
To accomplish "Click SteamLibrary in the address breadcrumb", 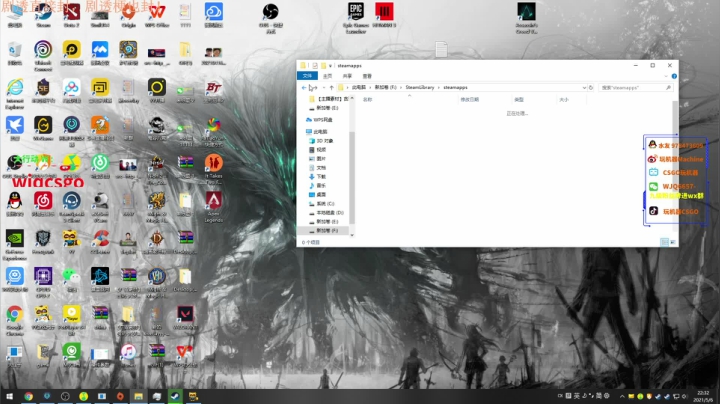I will click(x=419, y=87).
